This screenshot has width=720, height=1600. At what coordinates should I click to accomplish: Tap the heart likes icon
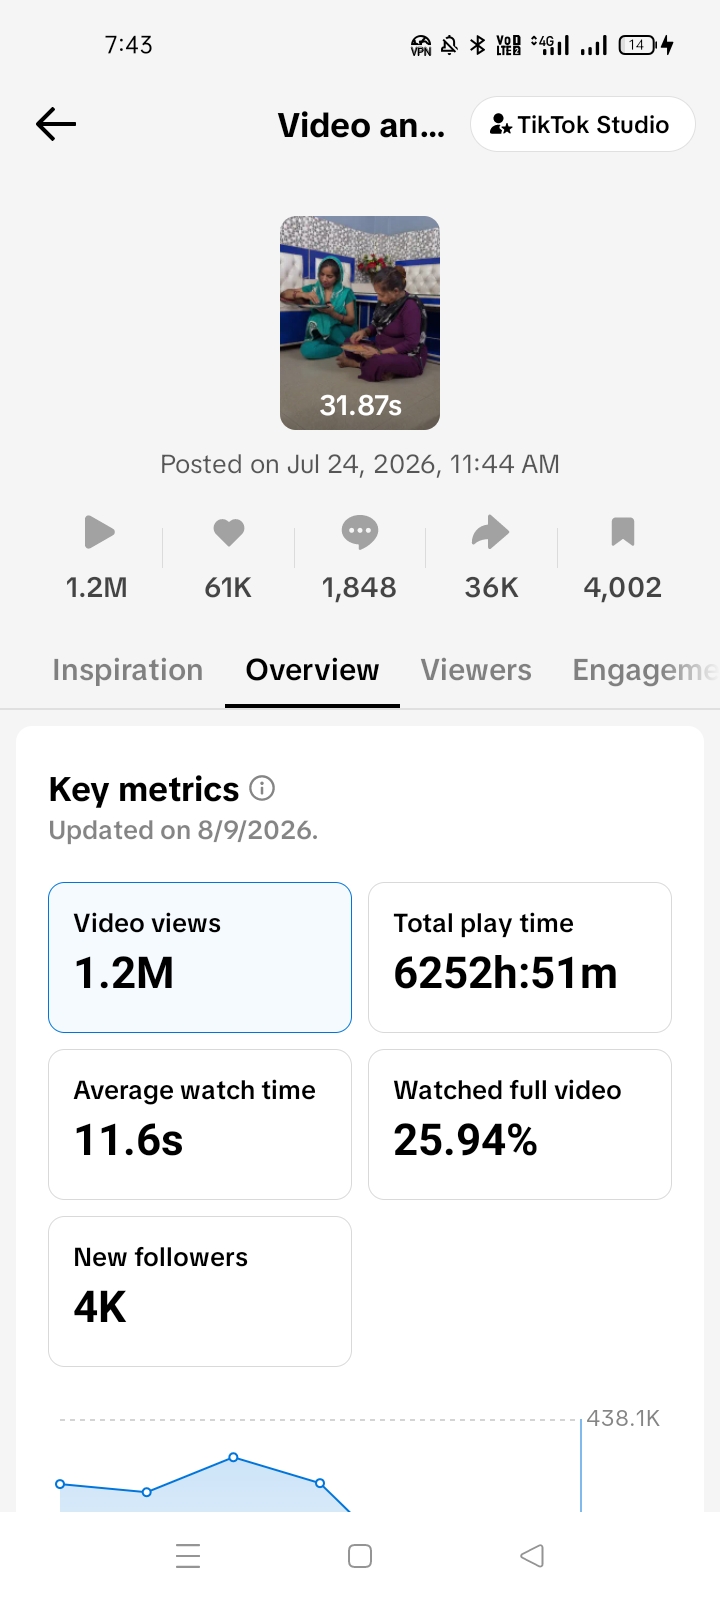point(229,532)
